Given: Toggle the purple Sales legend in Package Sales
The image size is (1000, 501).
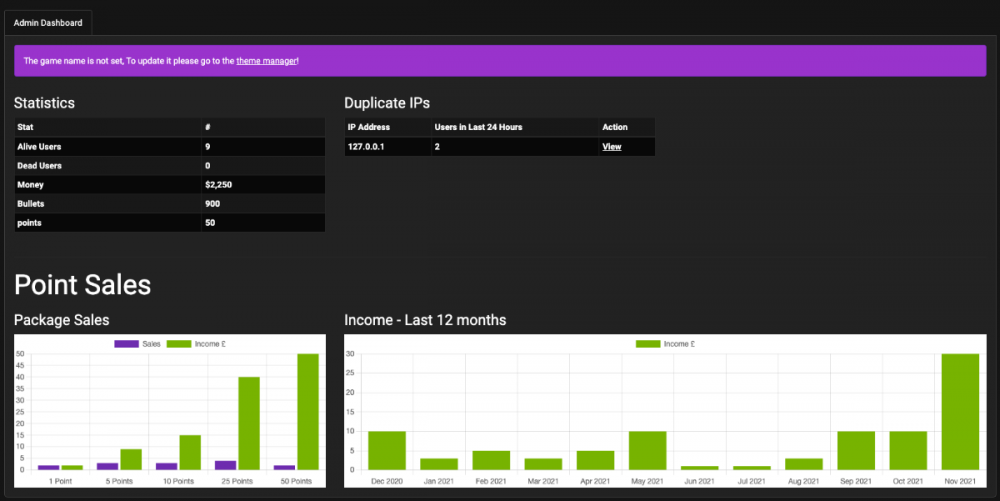Looking at the screenshot, I should tap(138, 344).
